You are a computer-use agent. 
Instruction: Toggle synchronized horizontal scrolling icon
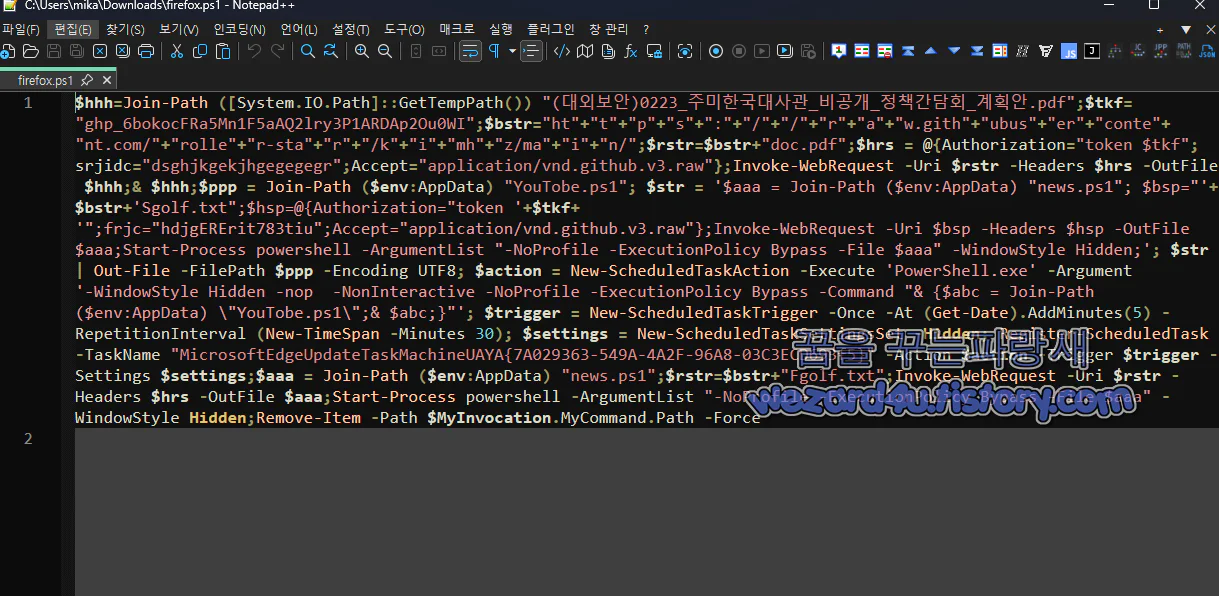click(439, 51)
